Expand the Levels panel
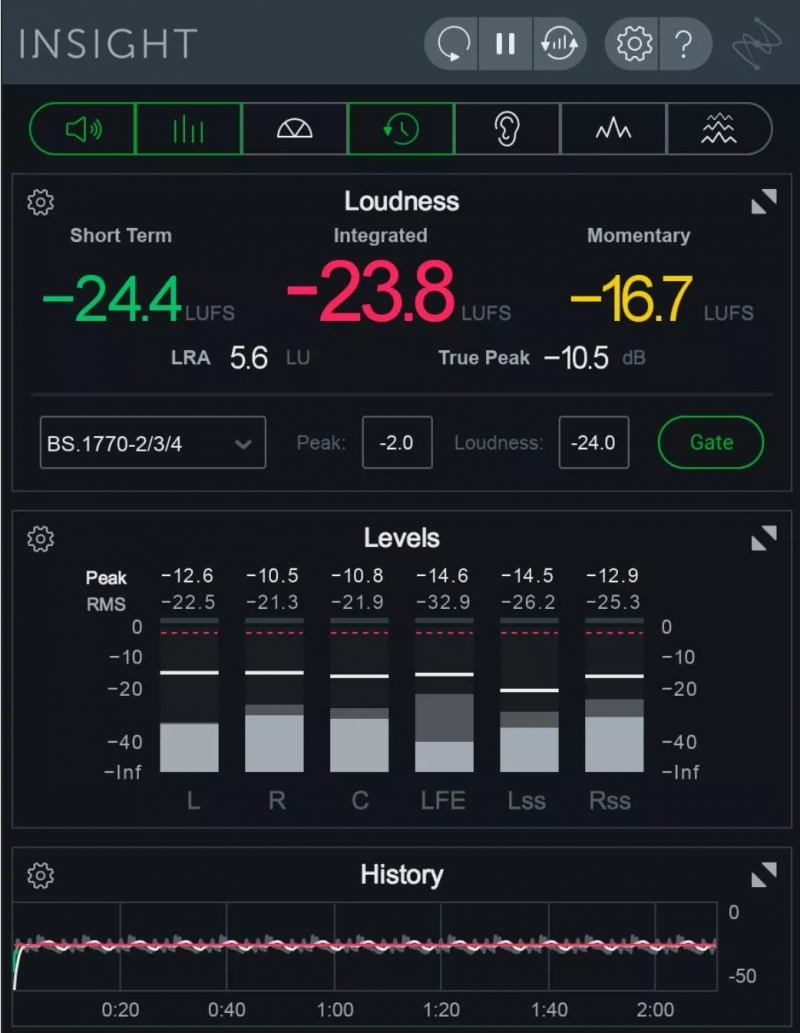The width and height of the screenshot is (800, 1033). coord(764,538)
